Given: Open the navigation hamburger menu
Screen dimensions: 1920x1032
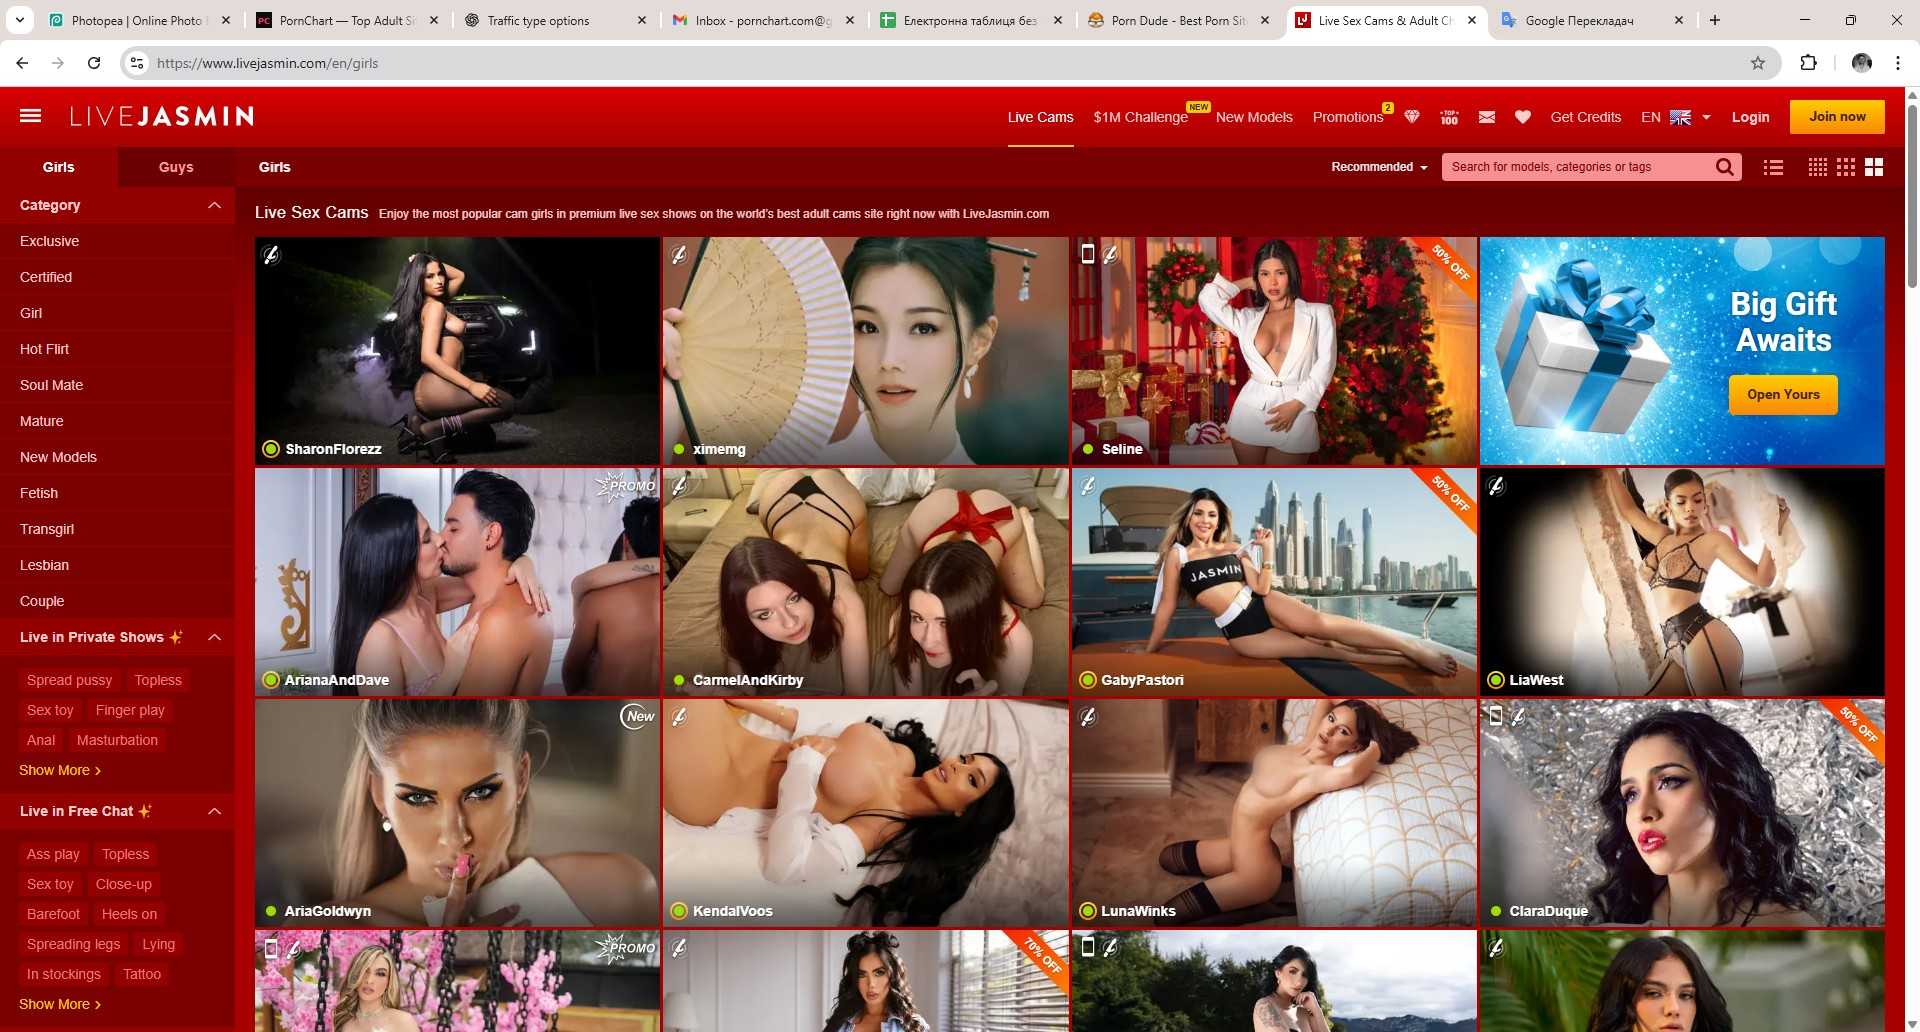Looking at the screenshot, I should pyautogui.click(x=30, y=116).
